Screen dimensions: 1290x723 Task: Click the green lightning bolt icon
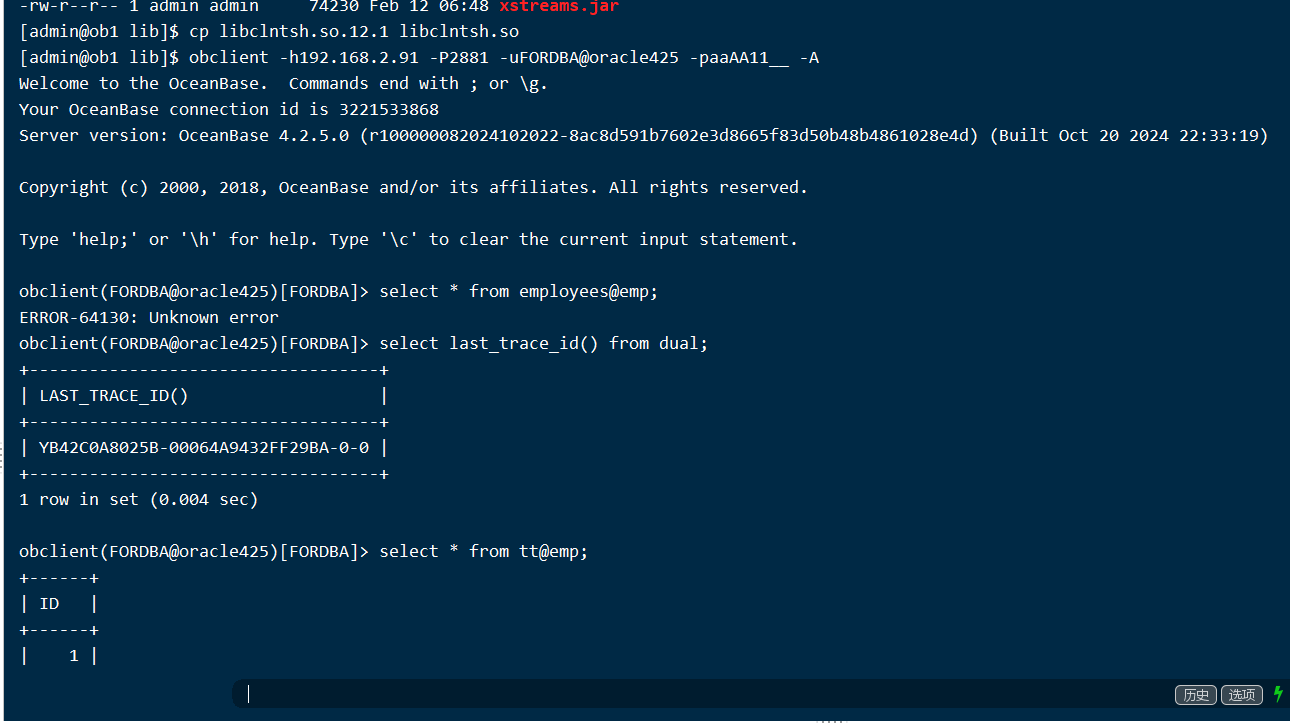tap(1277, 694)
